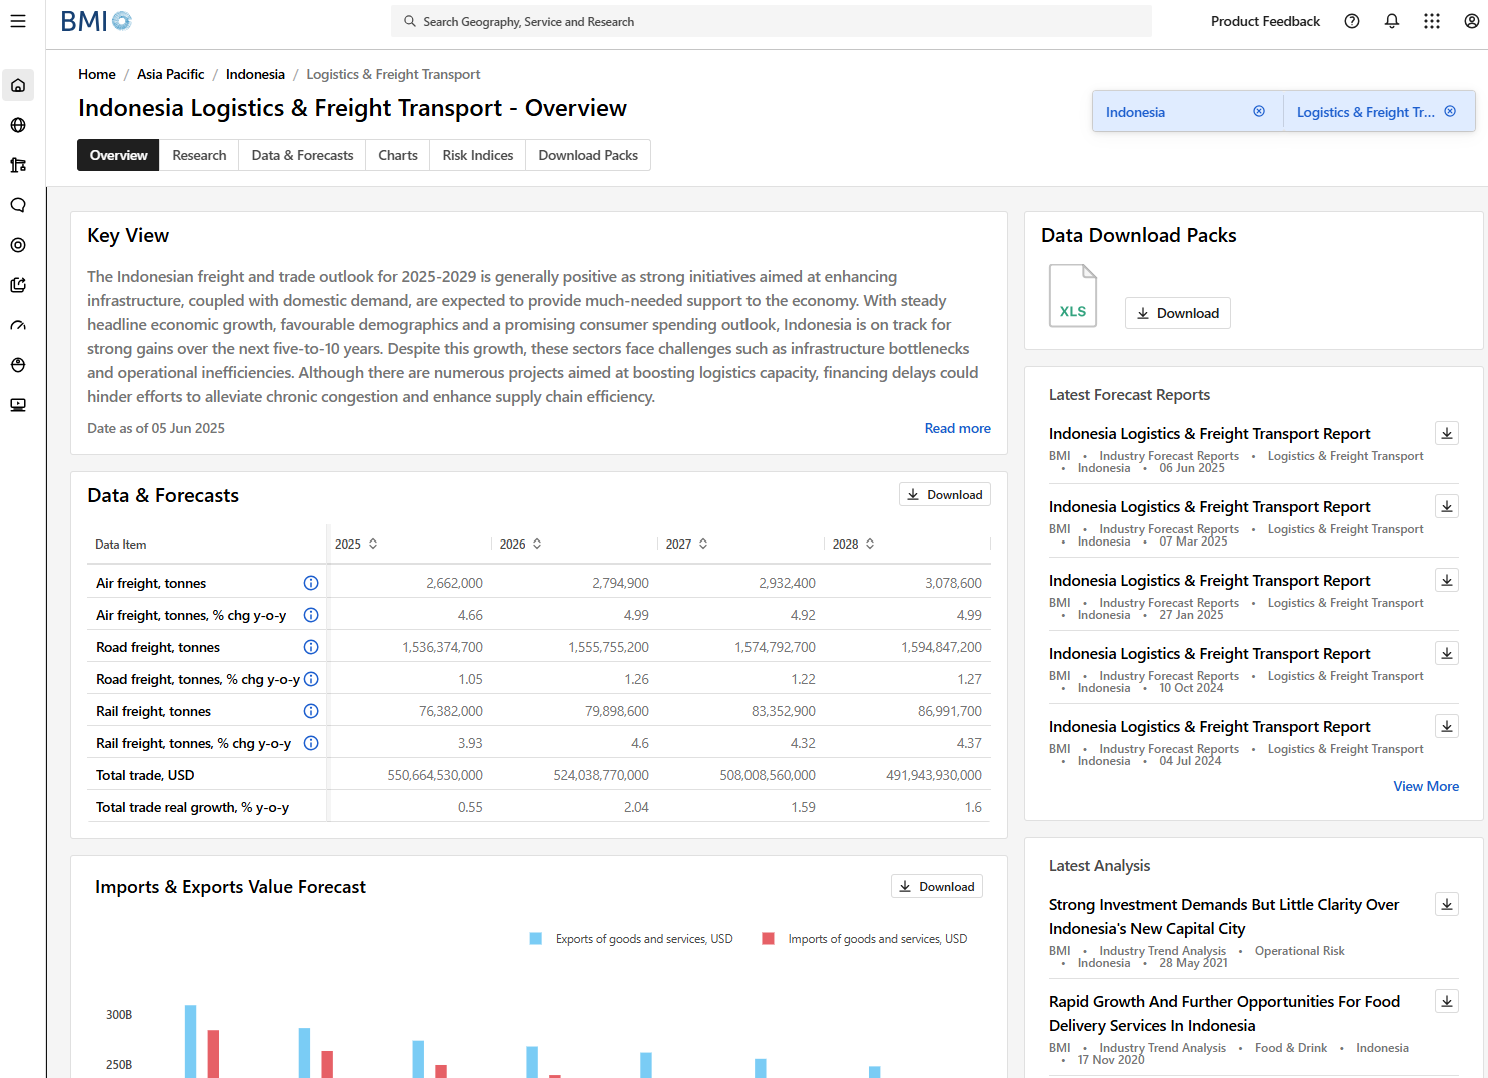Click View More under Latest Forecast Reports
This screenshot has height=1078, width=1488.
click(x=1425, y=786)
